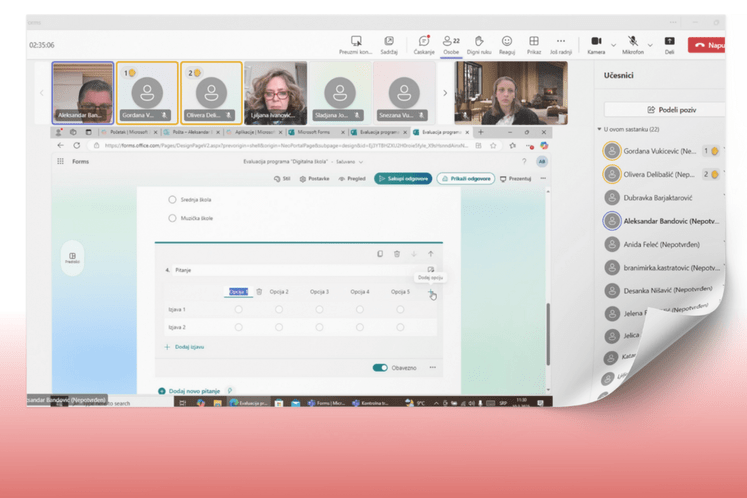Screen dimensions: 747x498
Task: Click the Digni ruku raise hand icon
Action: (479, 42)
